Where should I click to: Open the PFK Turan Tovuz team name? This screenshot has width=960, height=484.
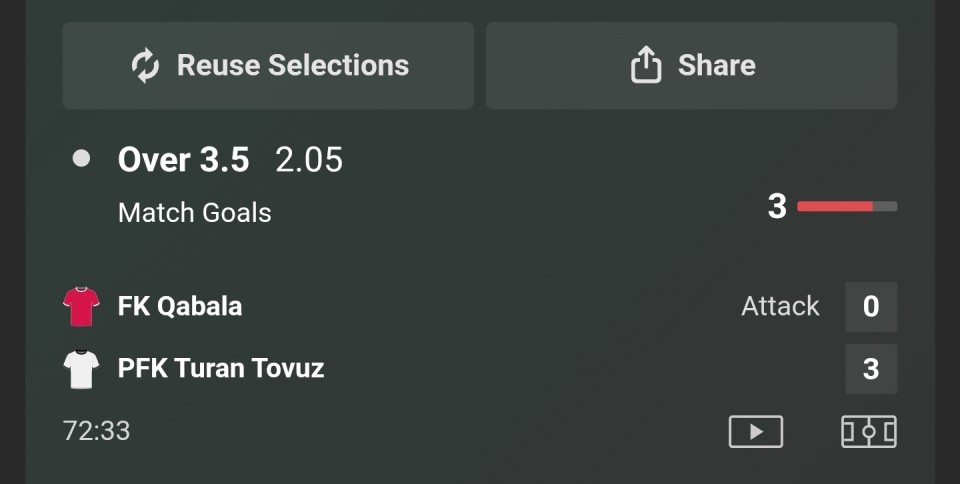[x=221, y=368]
